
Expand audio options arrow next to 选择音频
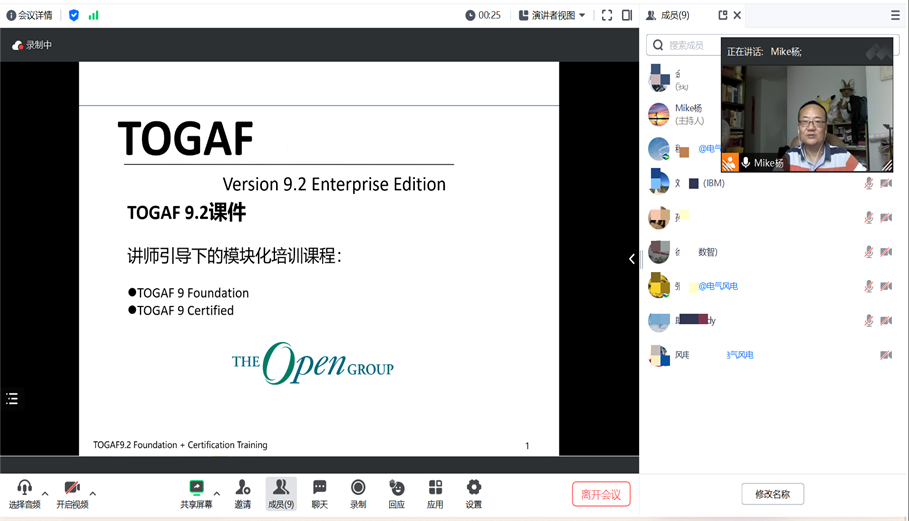pos(45,494)
